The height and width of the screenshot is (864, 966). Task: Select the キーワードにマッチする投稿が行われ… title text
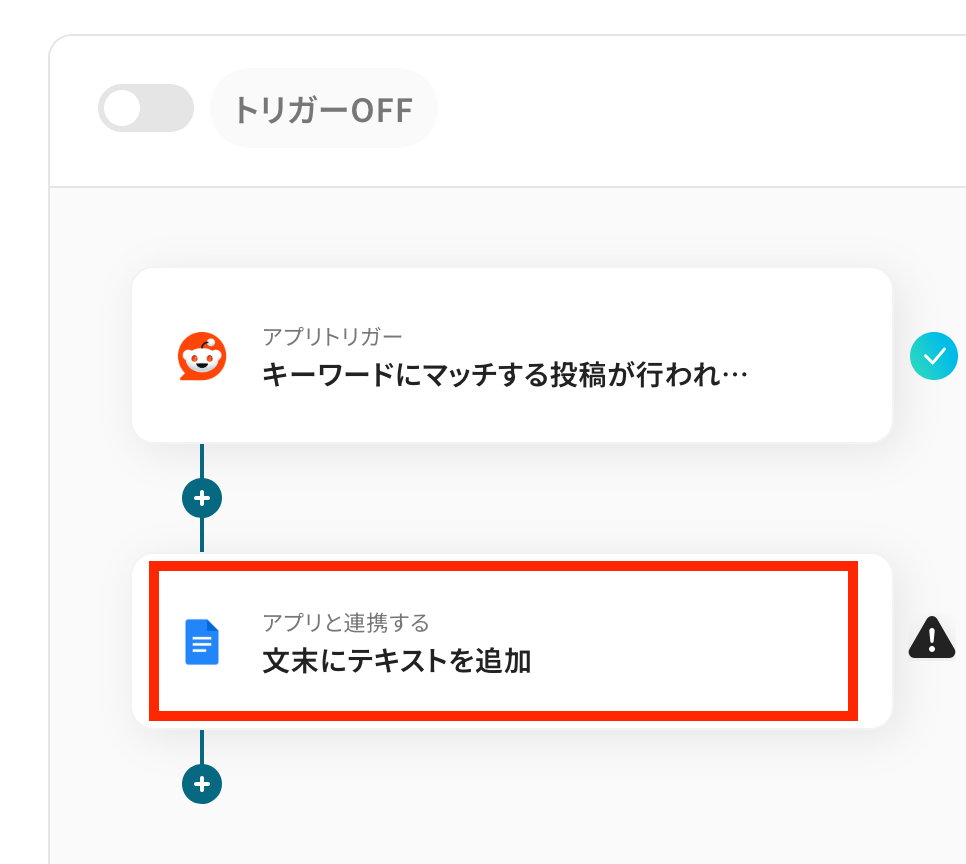(x=505, y=375)
